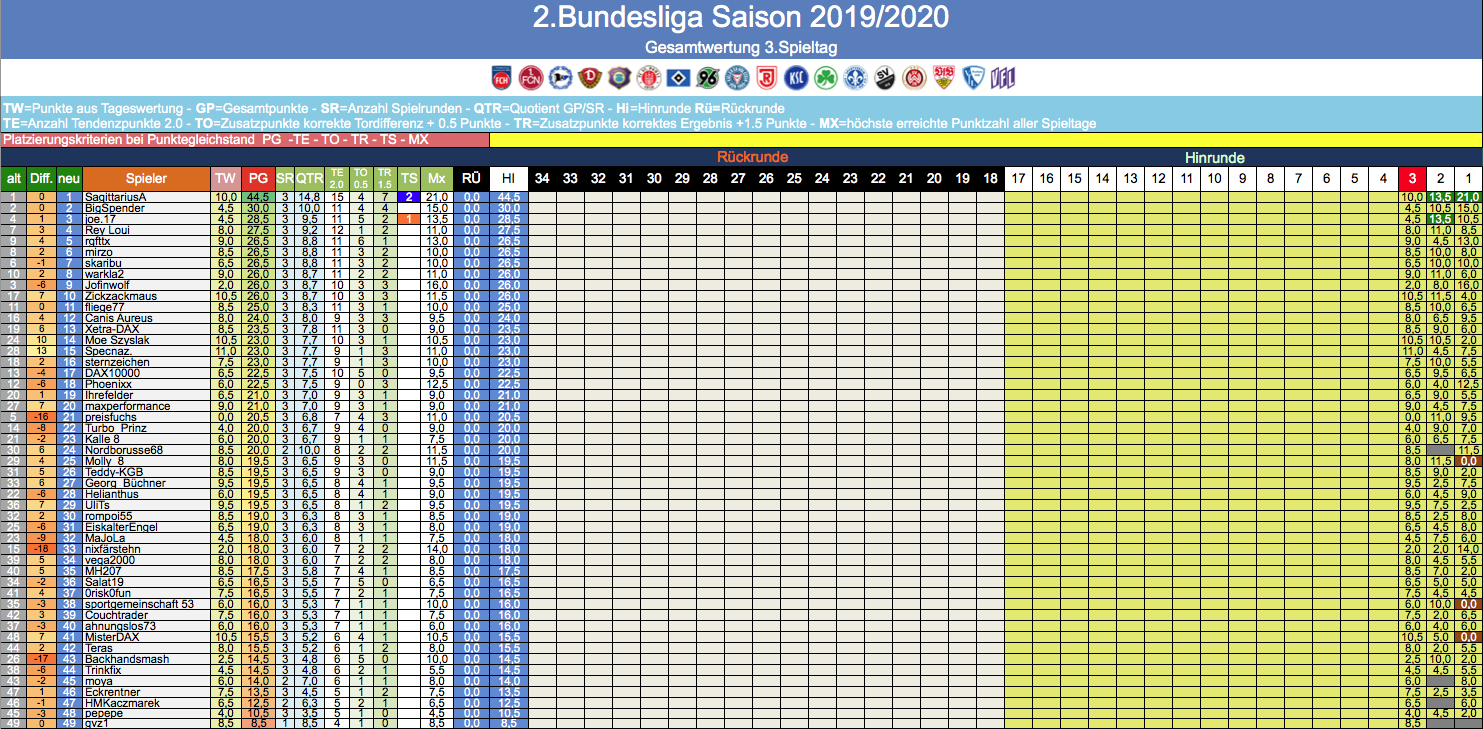Screen dimensions: 1483x729
Task: Click the purple Erzgebirge Aue logo
Action: [618, 78]
